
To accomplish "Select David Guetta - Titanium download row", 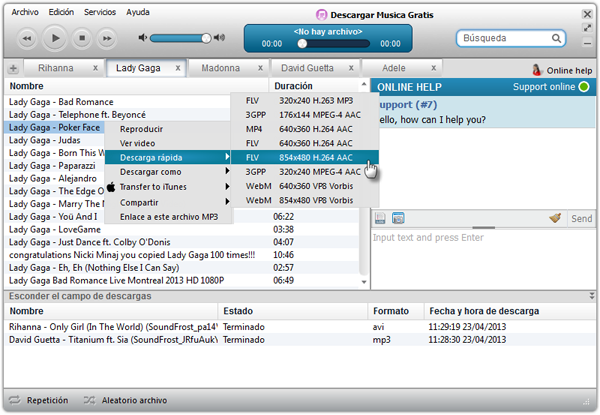I will pos(300,340).
